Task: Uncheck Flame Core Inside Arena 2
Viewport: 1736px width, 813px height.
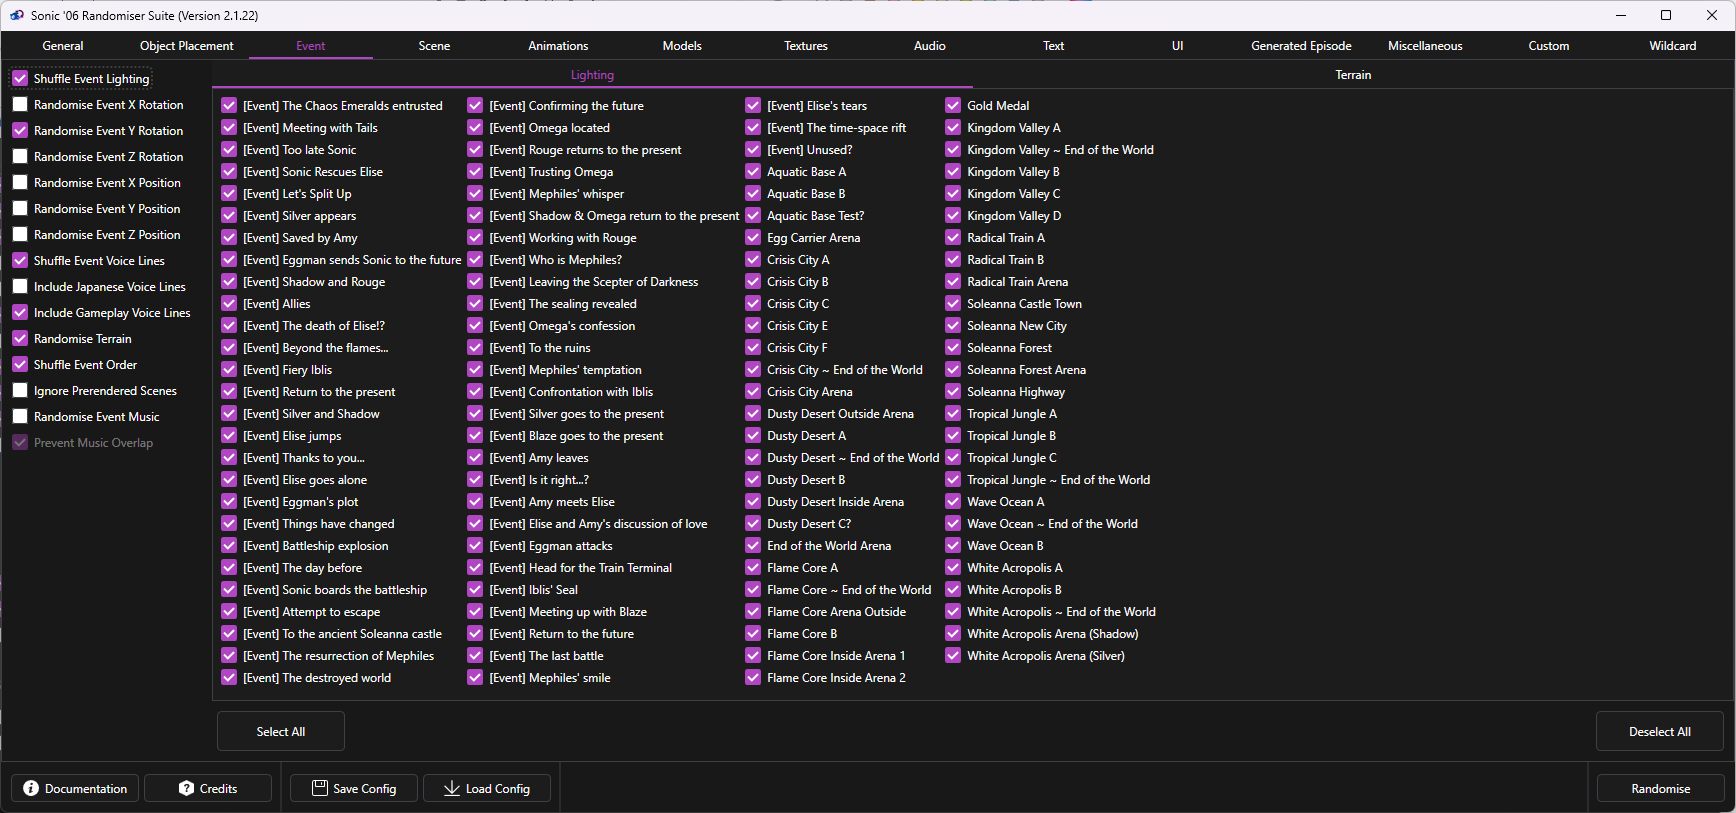Action: [x=753, y=677]
